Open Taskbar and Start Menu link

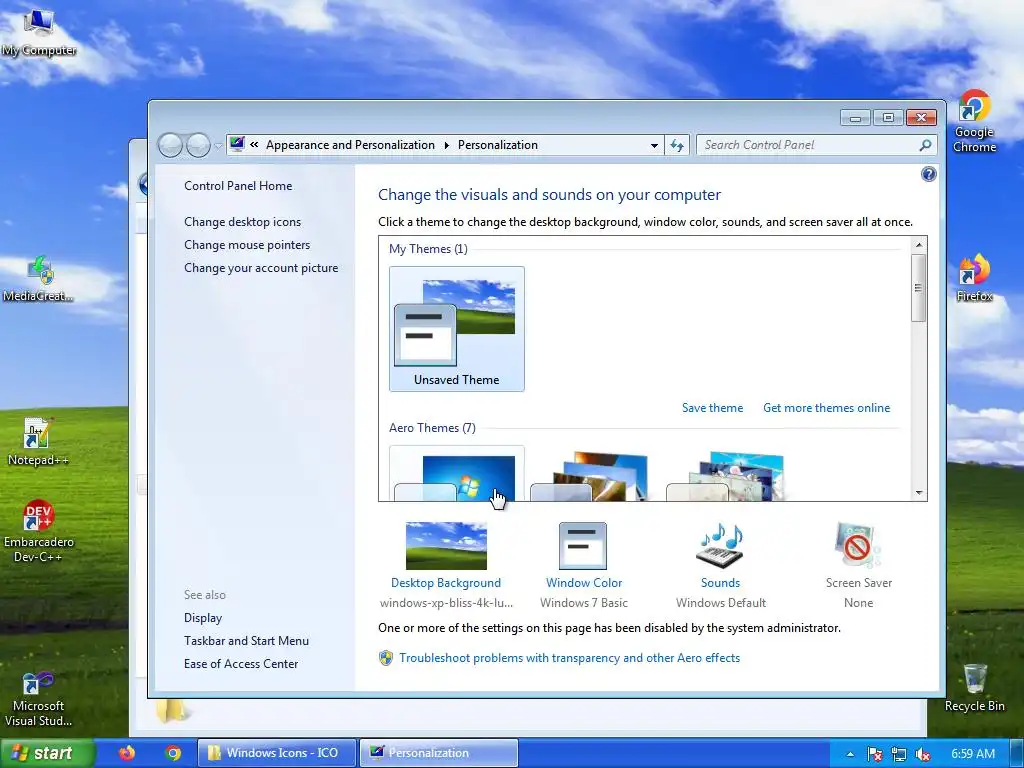point(246,641)
